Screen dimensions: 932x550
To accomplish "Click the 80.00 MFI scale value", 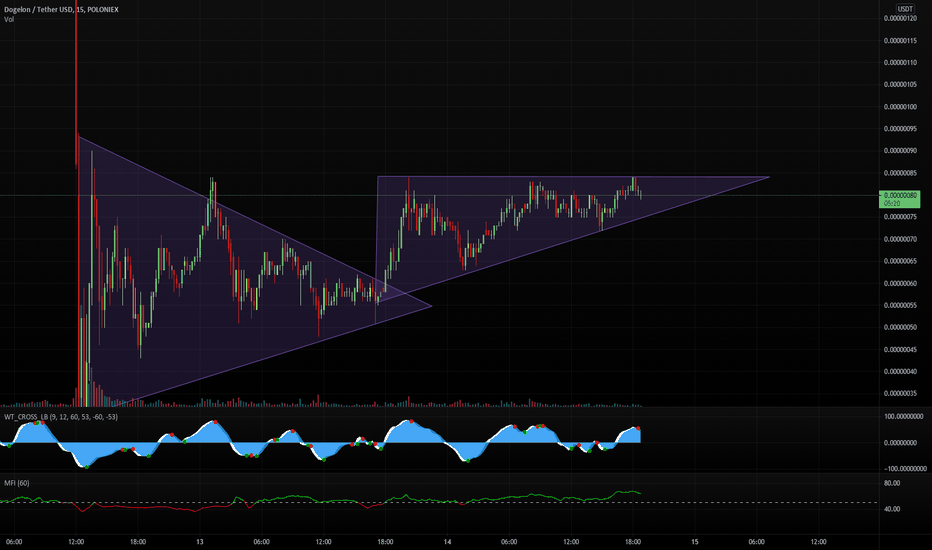I will 892,483.
